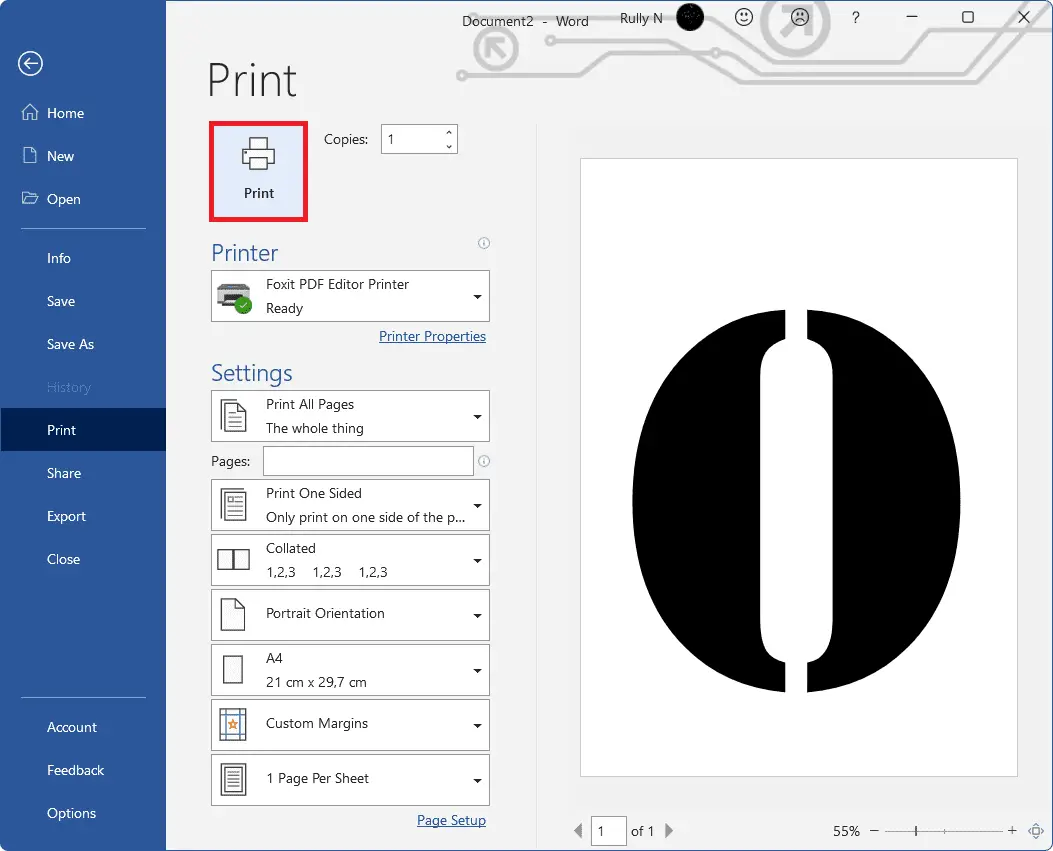The height and width of the screenshot is (851, 1053).
Task: Click the Open folder icon
Action: pos(30,199)
